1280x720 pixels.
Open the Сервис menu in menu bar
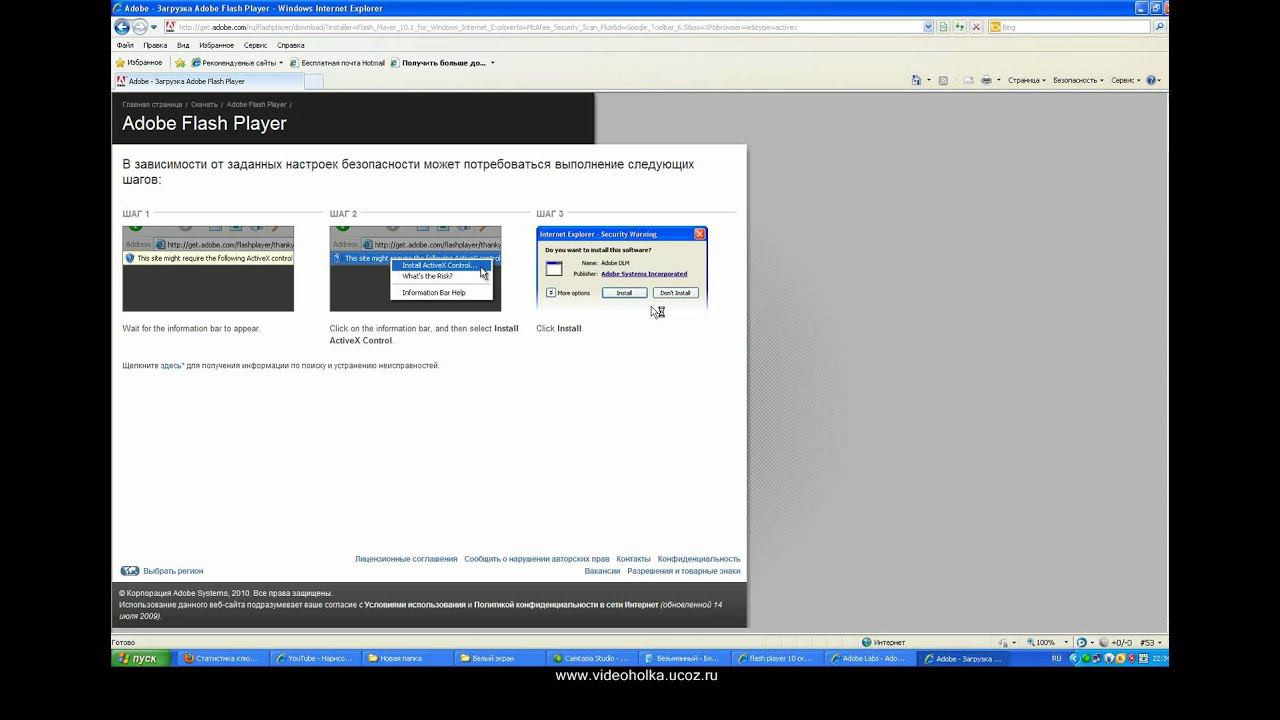pos(255,45)
